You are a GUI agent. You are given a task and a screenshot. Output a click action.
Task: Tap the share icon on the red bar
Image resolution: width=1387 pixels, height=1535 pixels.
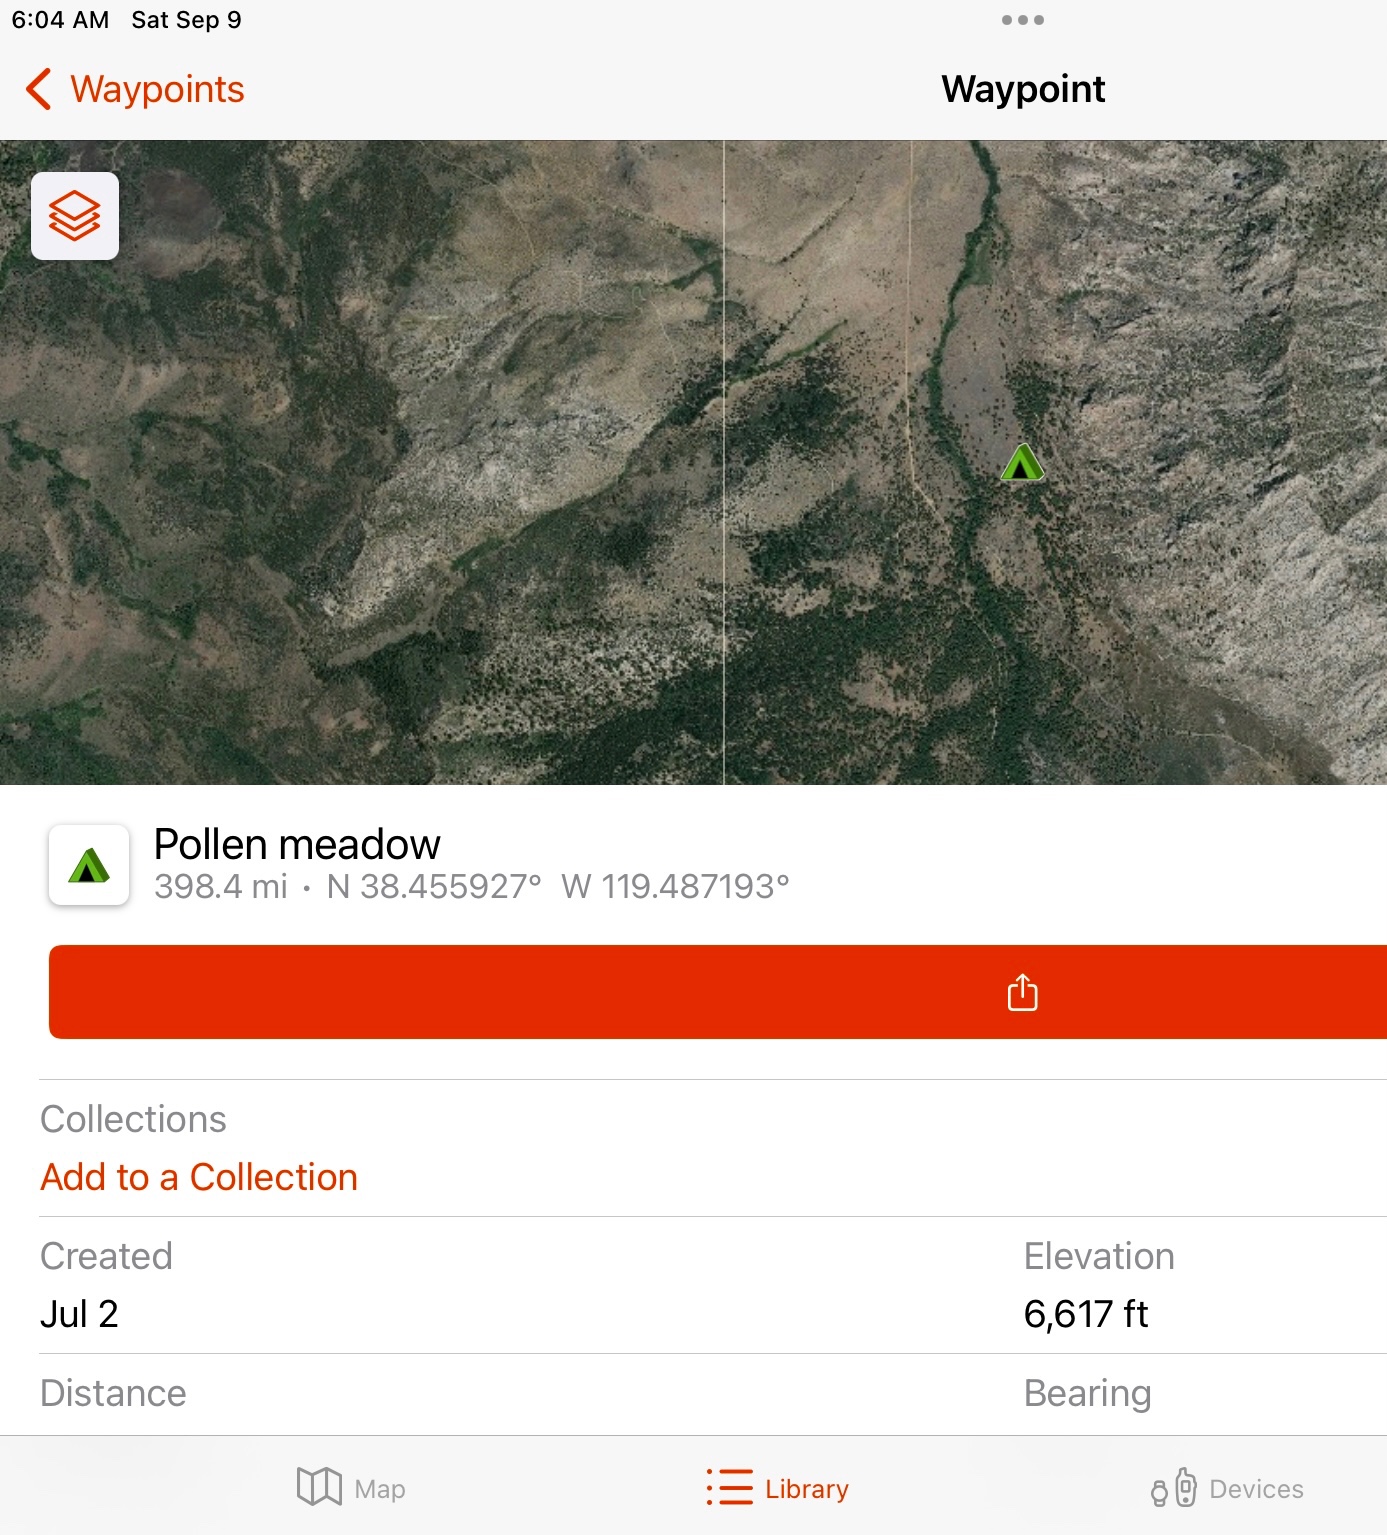(x=1022, y=993)
